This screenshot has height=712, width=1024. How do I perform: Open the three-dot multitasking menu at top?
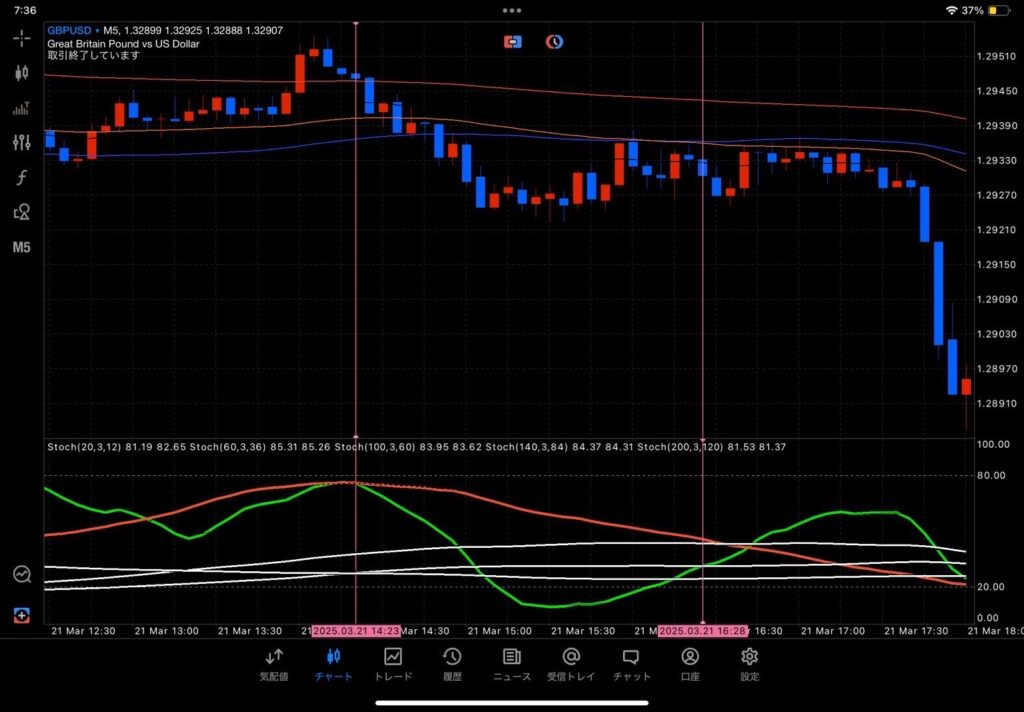pos(512,10)
